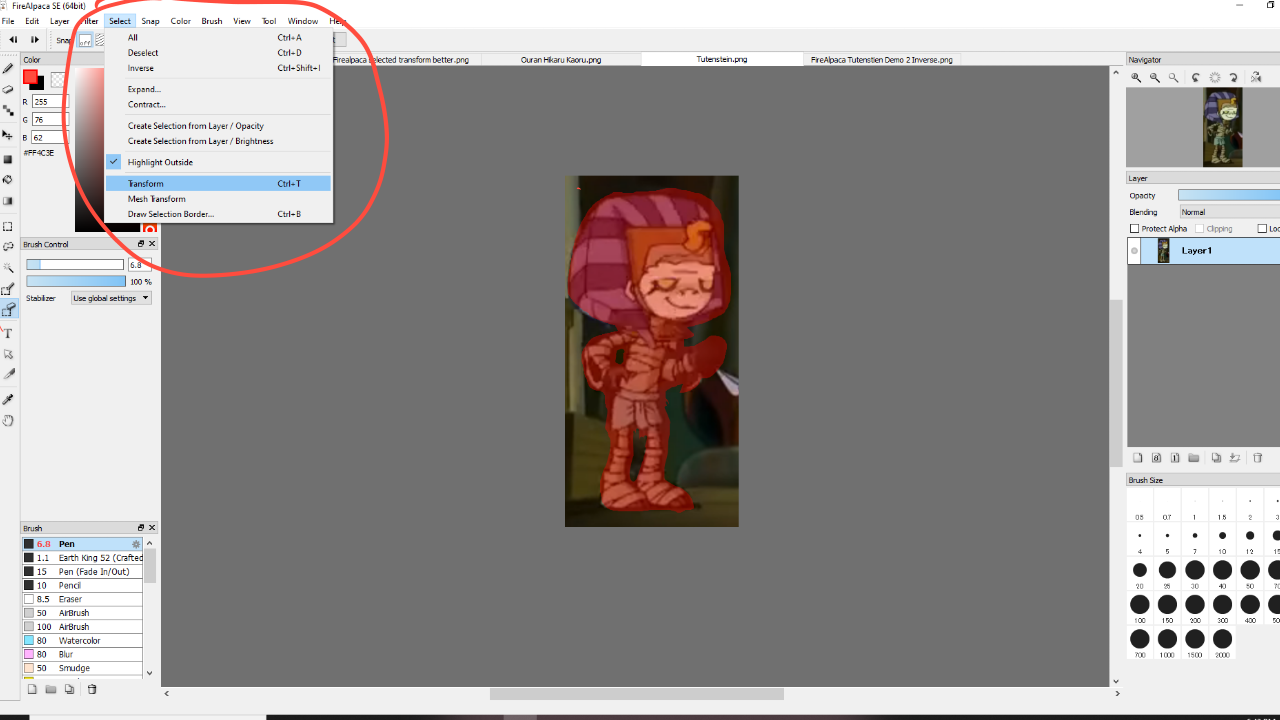Open the Stabilizer settings dropdown
The height and width of the screenshot is (720, 1280).
point(111,298)
